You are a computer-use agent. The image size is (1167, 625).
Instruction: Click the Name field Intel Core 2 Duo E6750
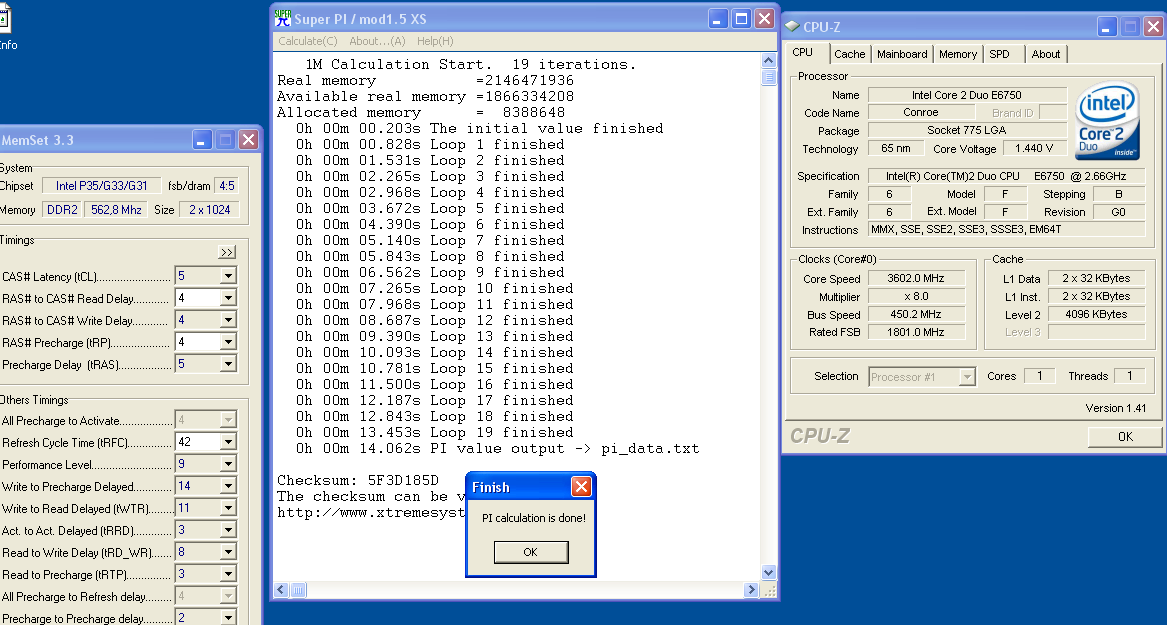[967, 94]
